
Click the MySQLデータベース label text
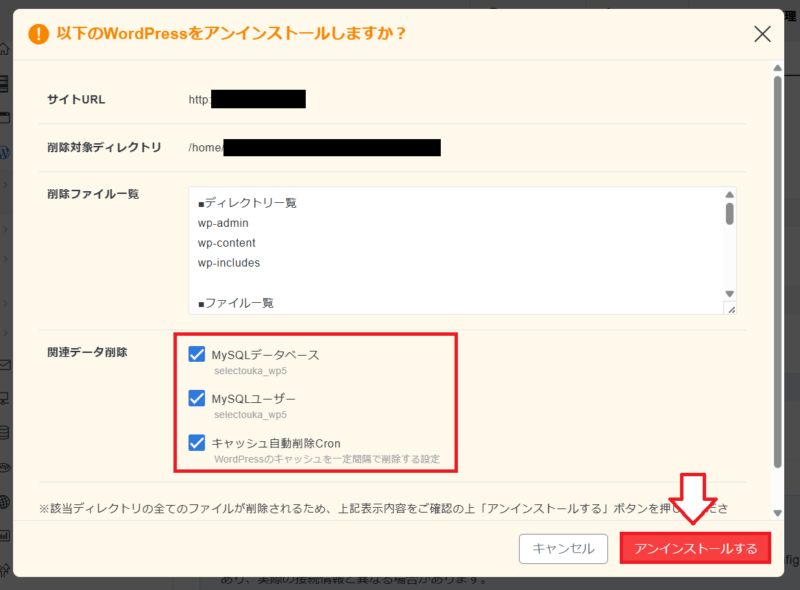click(x=265, y=355)
